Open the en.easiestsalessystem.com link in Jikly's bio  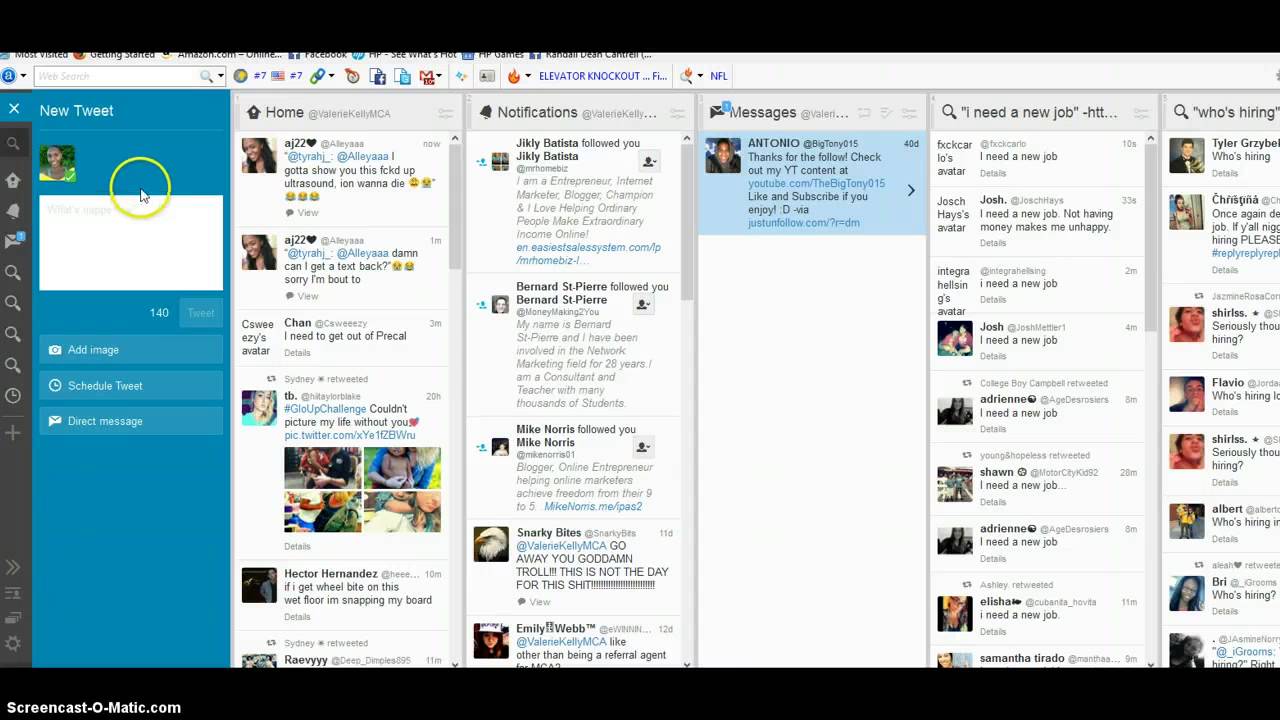[588, 253]
